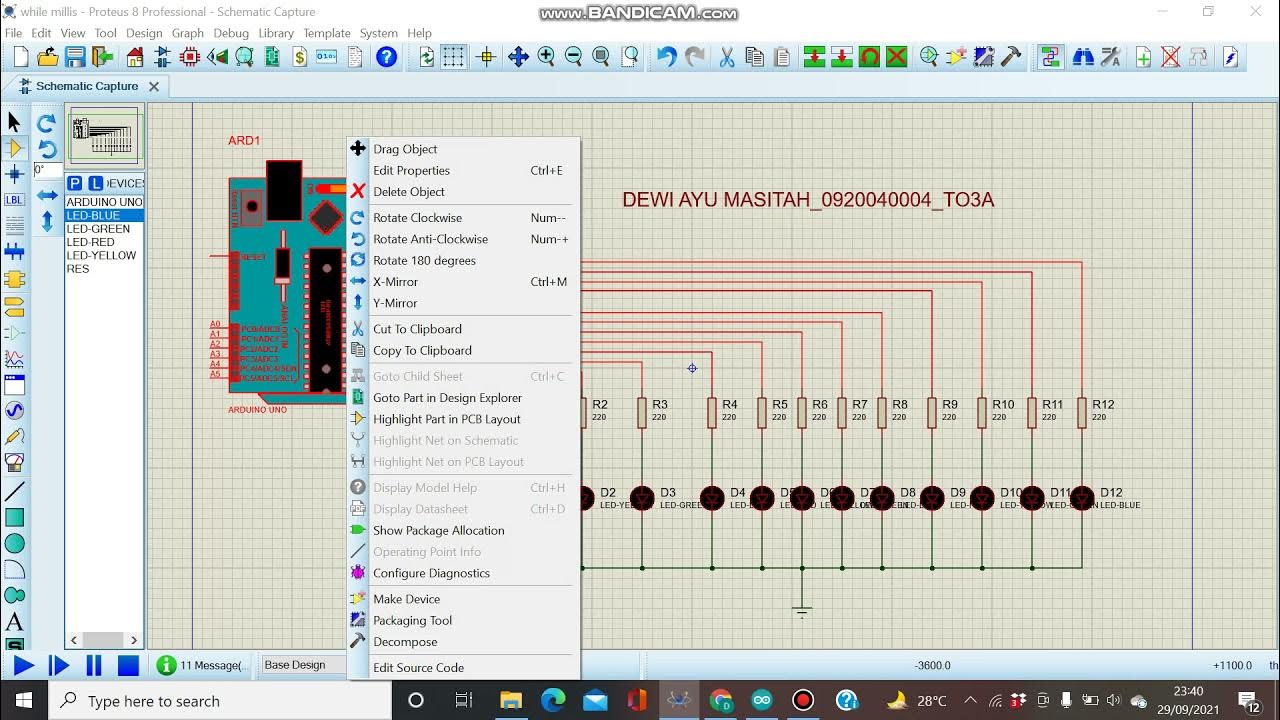Image resolution: width=1280 pixels, height=720 pixels.
Task: Click the Pan/Center view arrows icon
Action: 518,58
